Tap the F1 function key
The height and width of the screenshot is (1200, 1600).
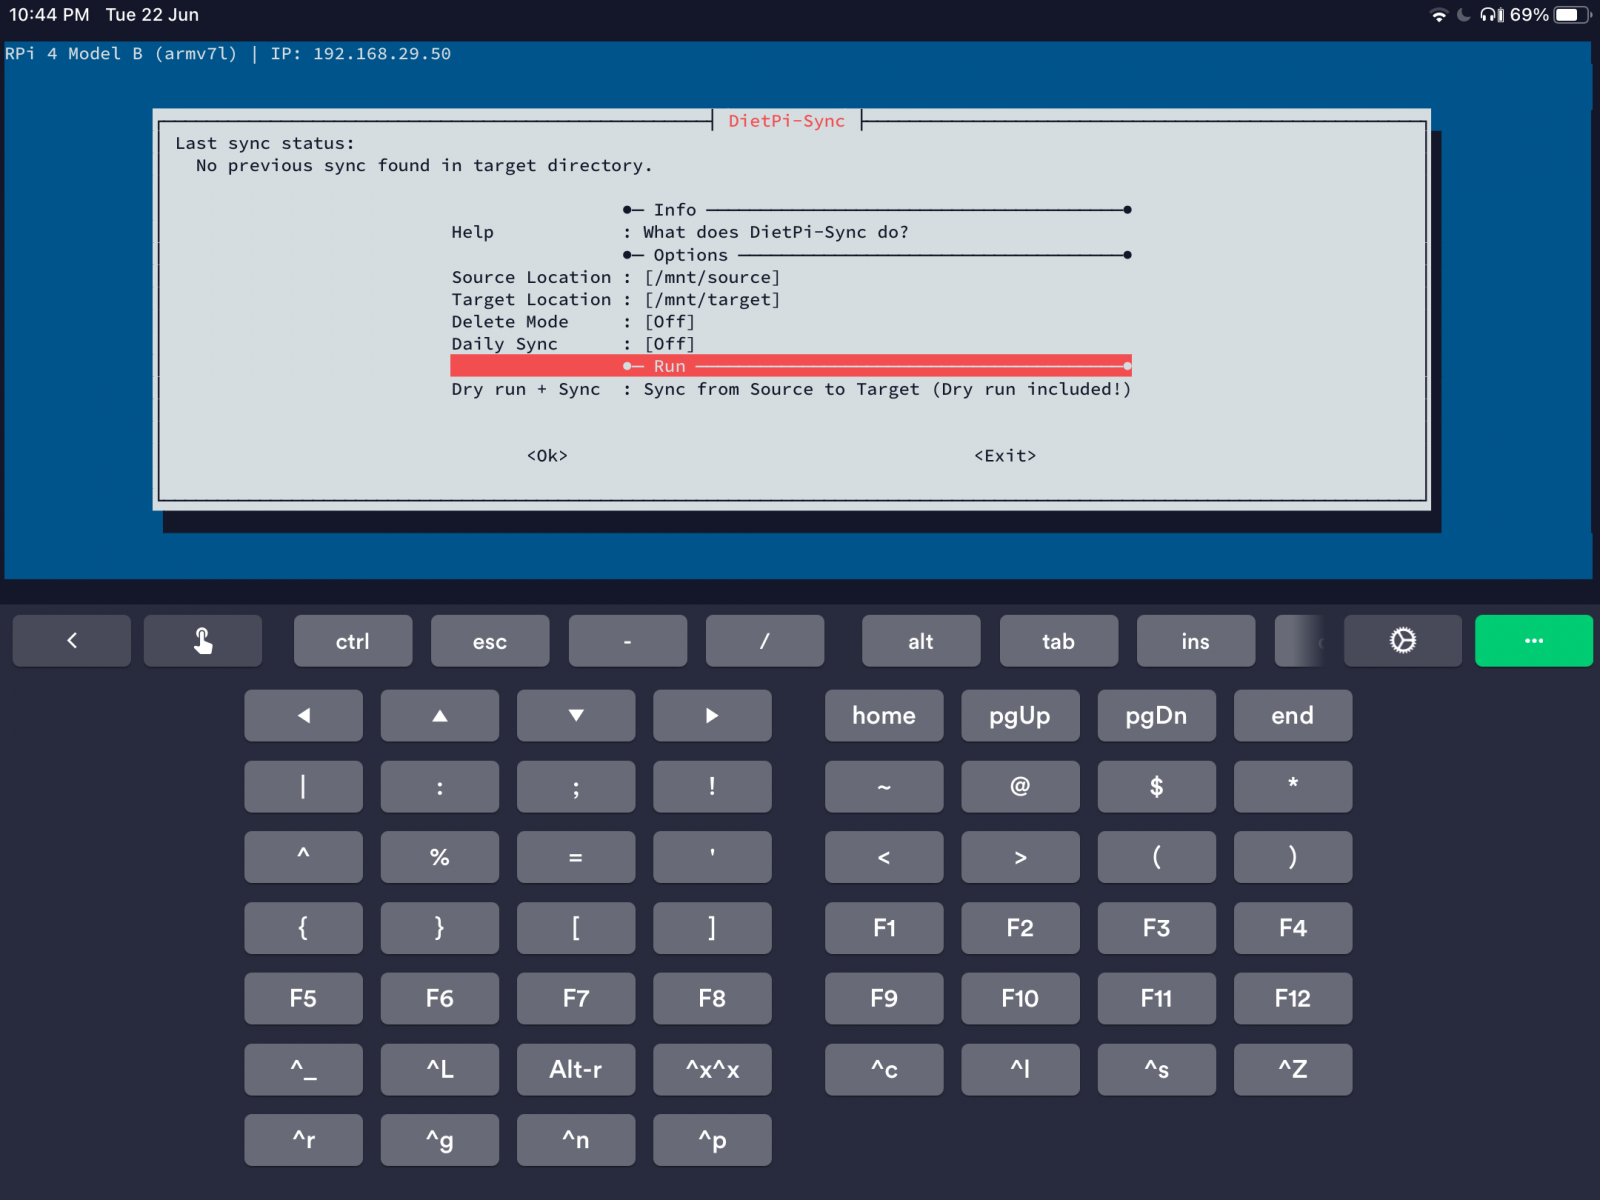(884, 928)
